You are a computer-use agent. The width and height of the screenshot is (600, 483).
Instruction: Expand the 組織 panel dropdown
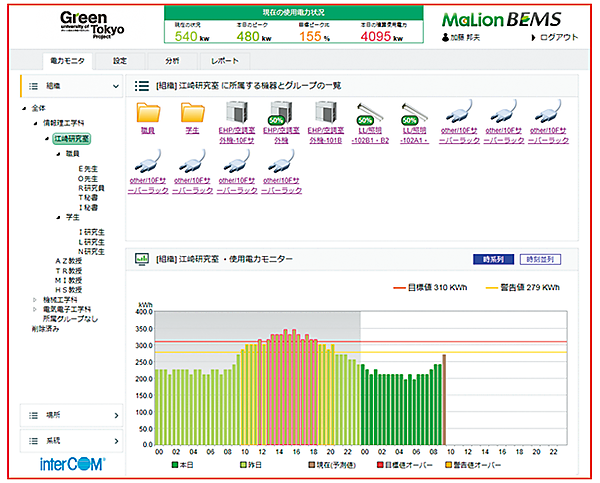116,87
